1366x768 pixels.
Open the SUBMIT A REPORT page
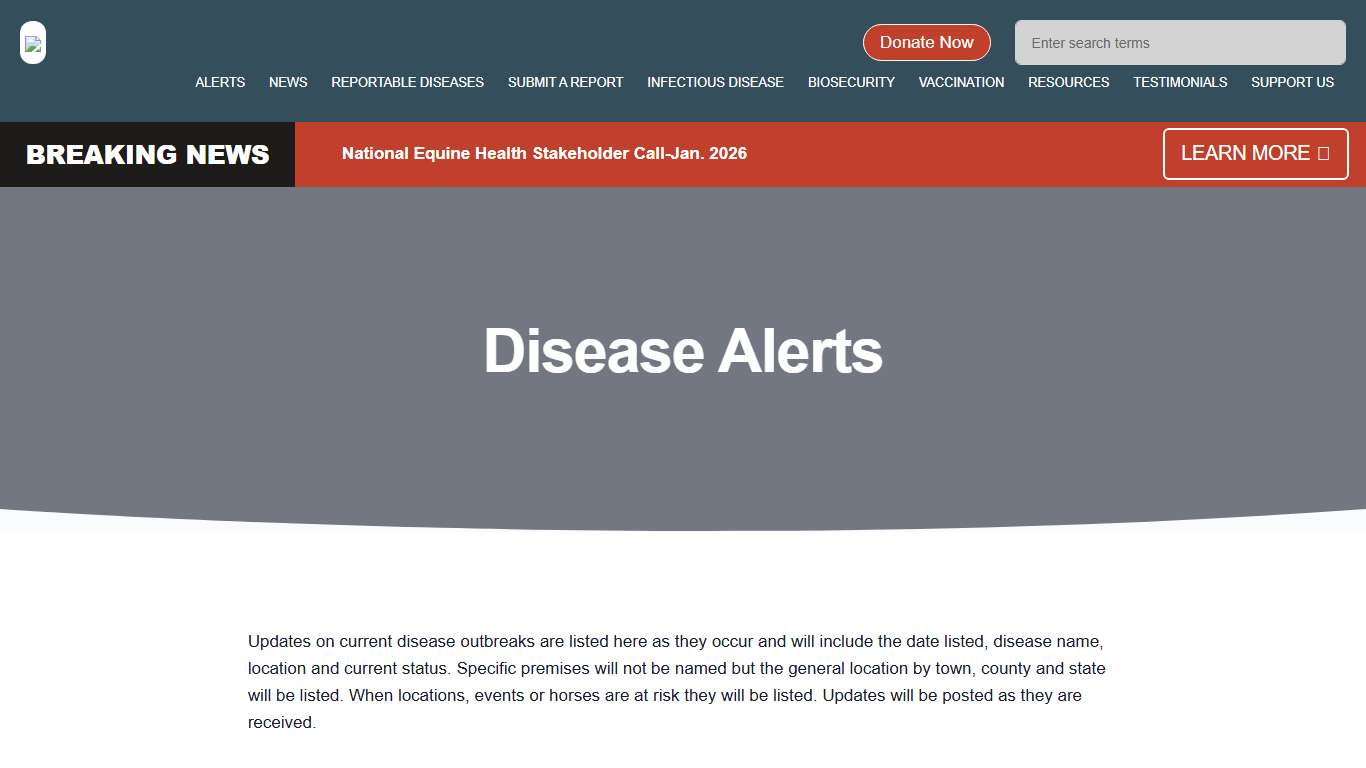coord(565,82)
